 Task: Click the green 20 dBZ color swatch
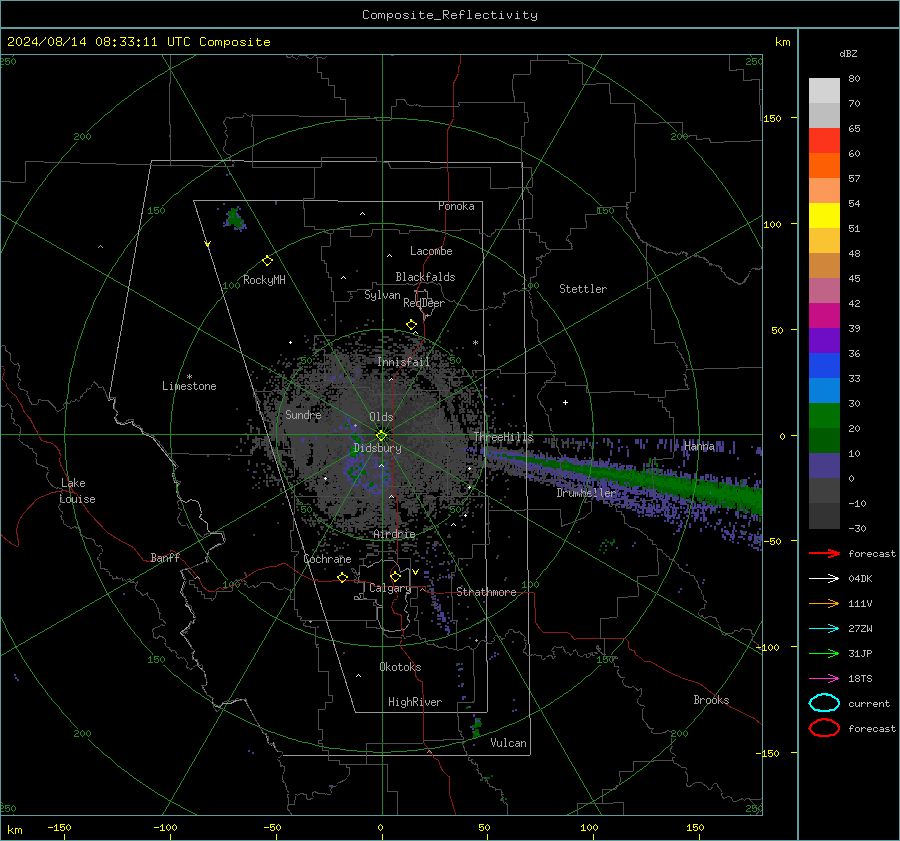[x=824, y=416]
